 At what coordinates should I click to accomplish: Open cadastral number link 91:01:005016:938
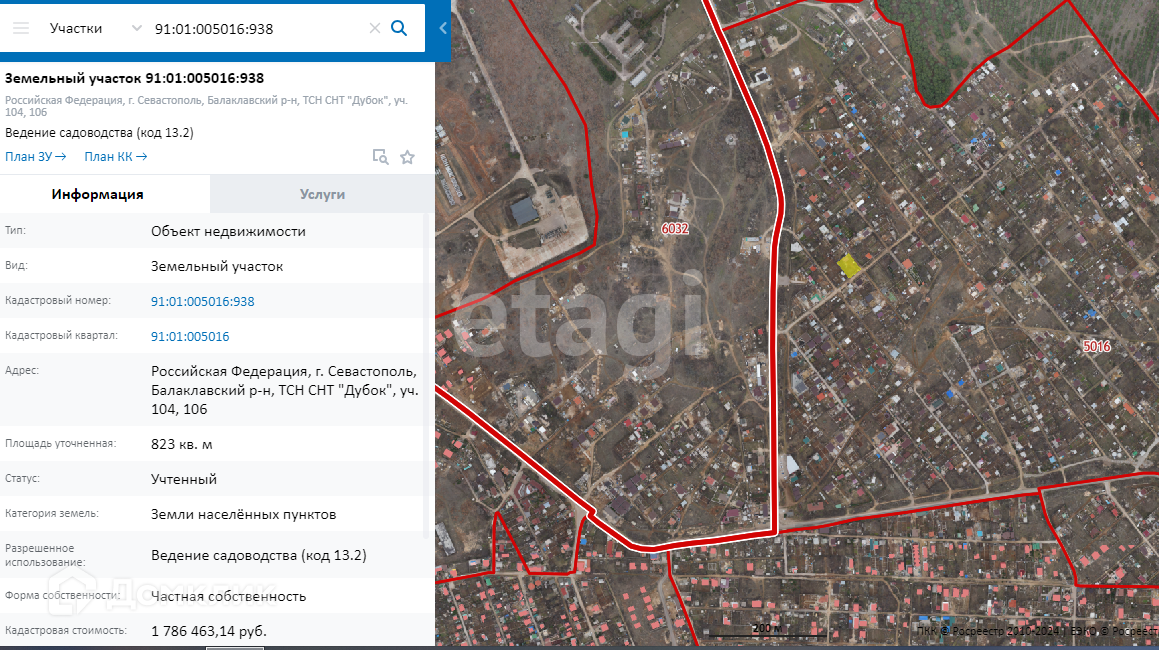click(x=203, y=301)
